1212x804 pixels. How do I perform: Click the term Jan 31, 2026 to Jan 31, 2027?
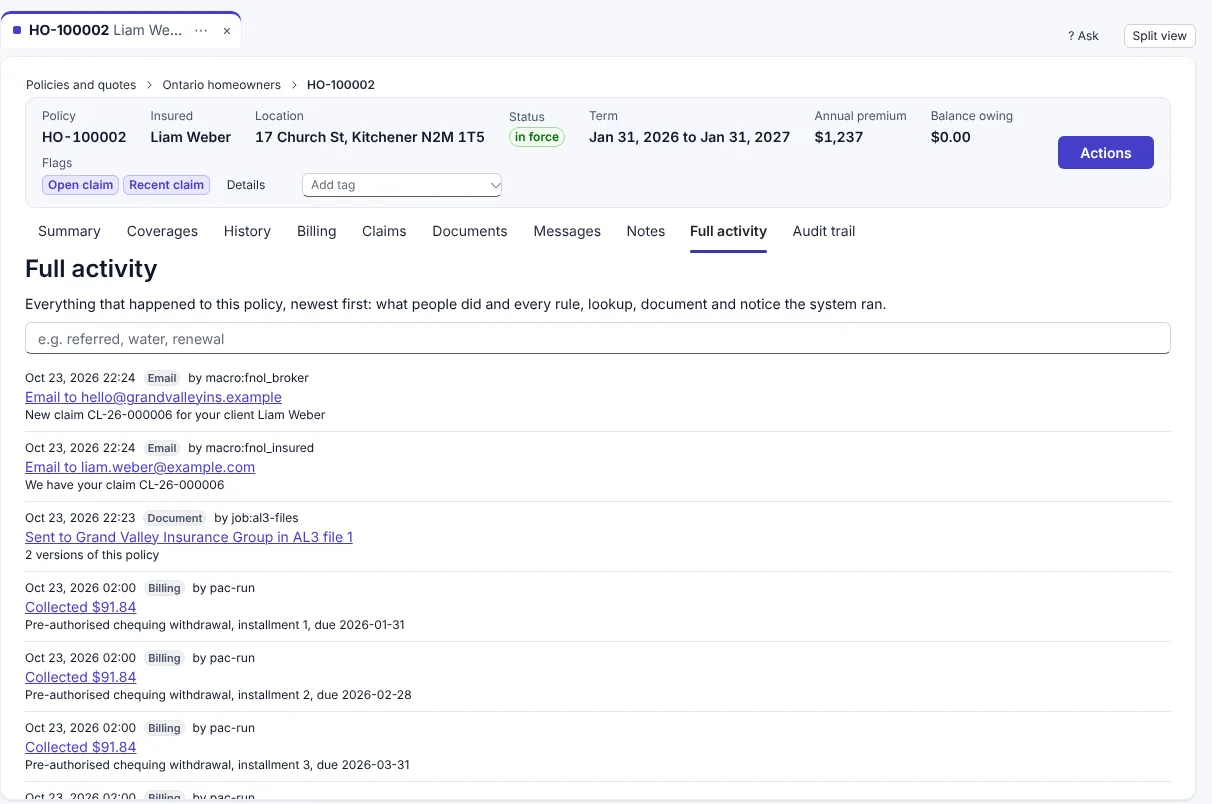[x=689, y=137]
